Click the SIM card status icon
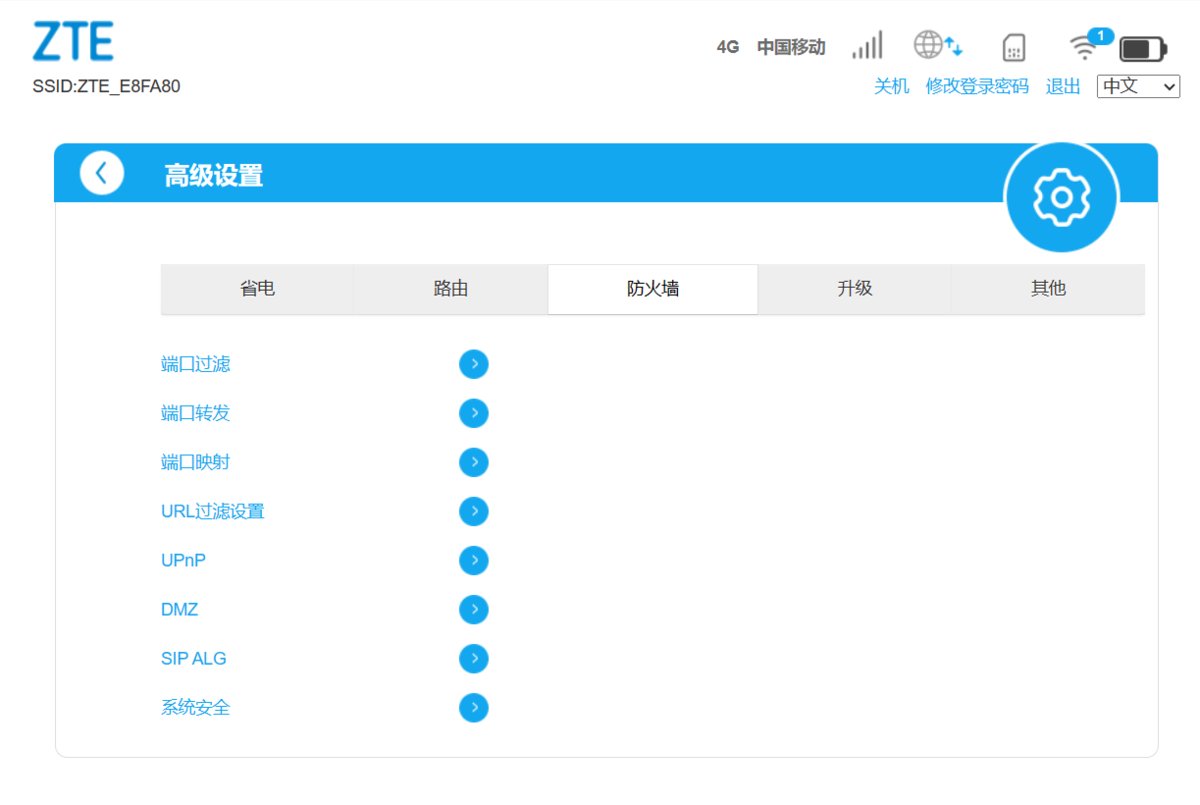 coord(1014,47)
